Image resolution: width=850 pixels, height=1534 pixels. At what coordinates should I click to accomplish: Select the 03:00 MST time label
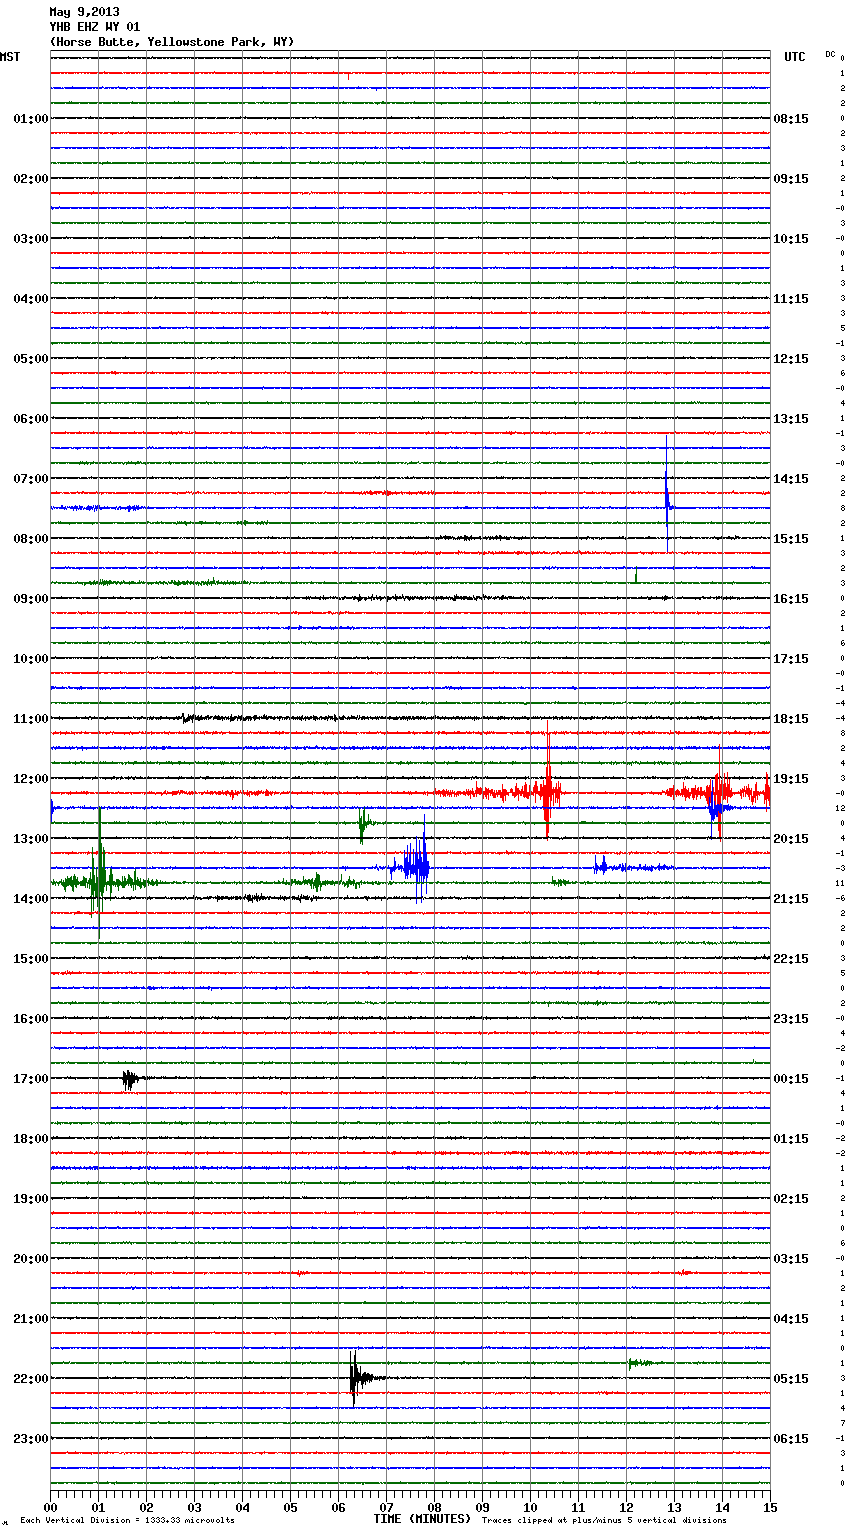point(31,239)
